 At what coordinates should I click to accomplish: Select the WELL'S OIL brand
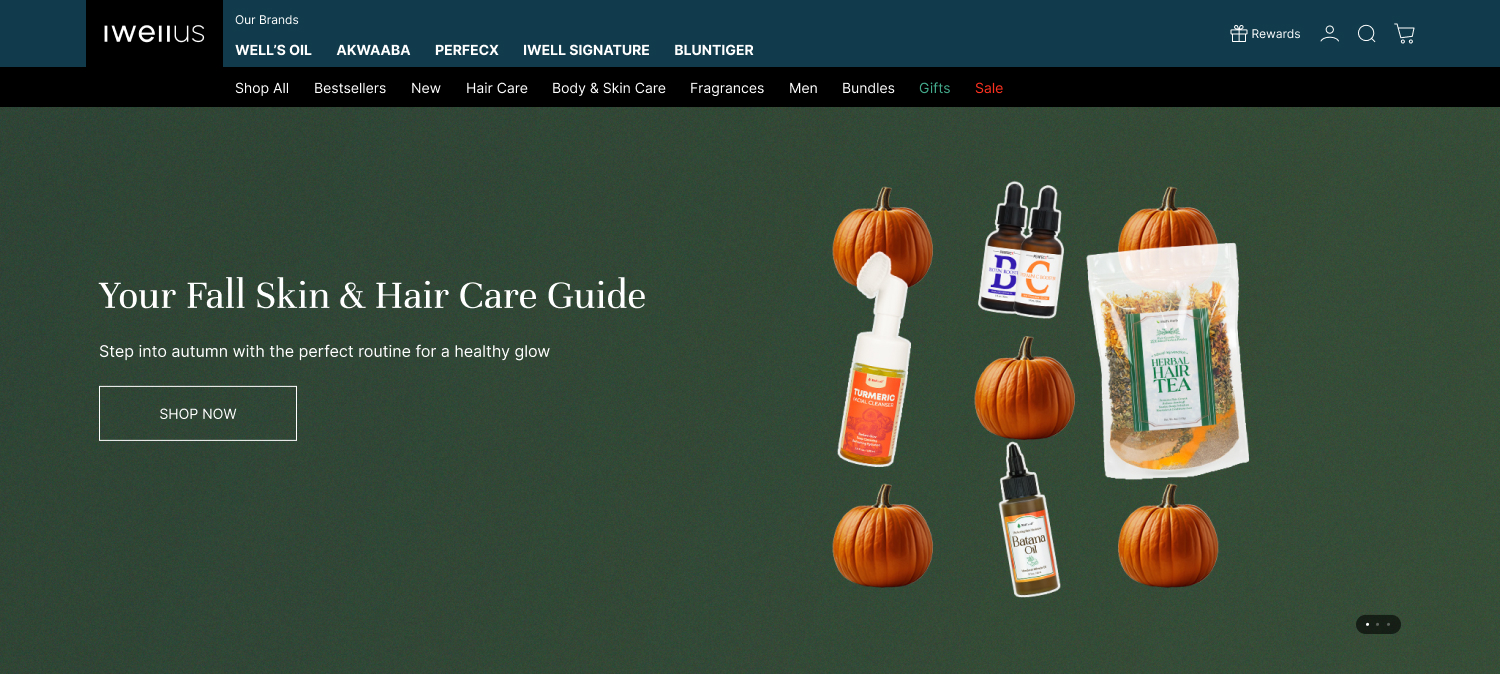pos(273,50)
